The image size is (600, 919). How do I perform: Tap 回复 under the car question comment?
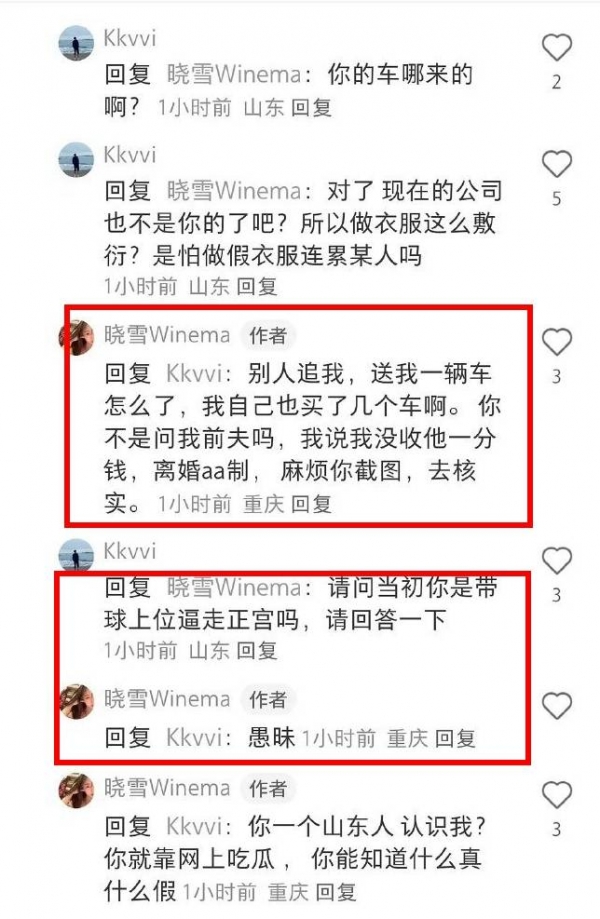[x=311, y=108]
